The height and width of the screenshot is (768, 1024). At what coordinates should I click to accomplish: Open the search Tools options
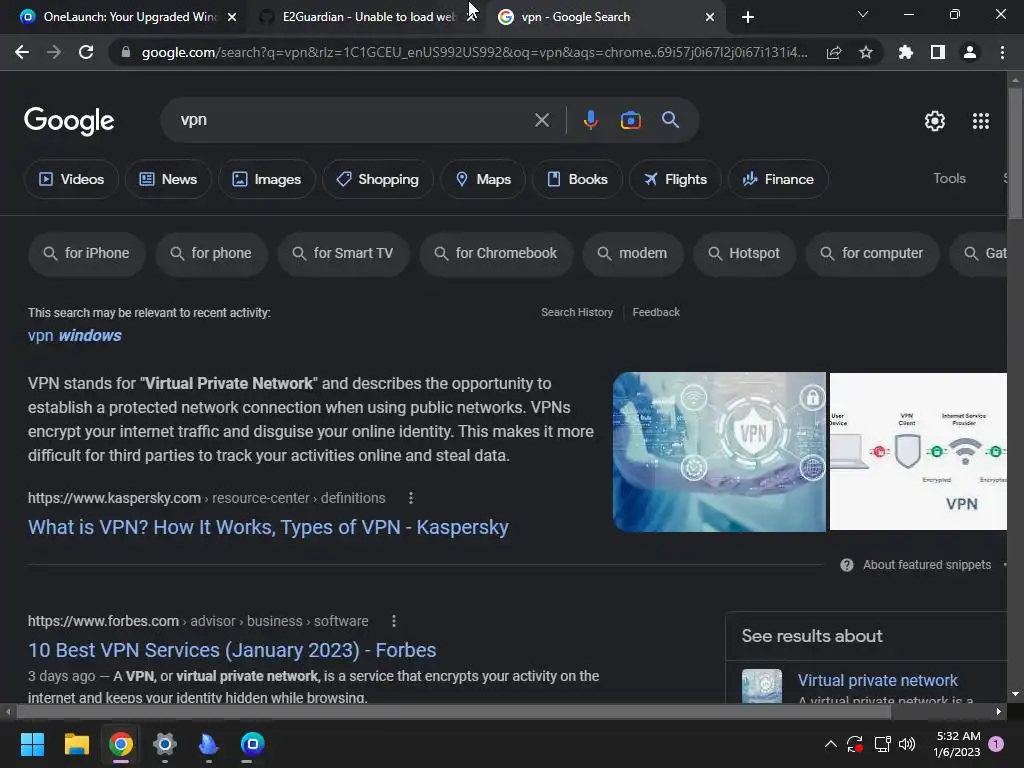[x=949, y=178]
